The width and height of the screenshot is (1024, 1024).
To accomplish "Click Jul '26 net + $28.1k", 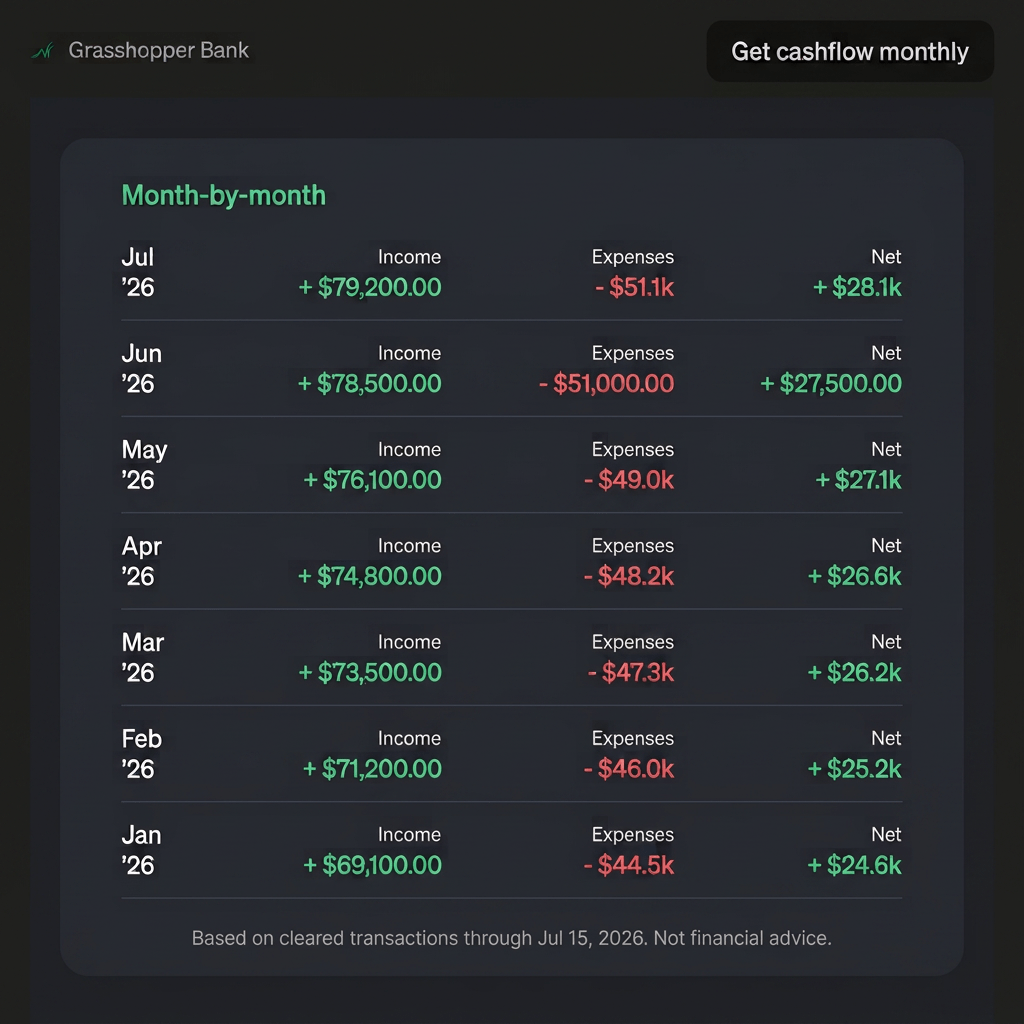I will (x=857, y=287).
